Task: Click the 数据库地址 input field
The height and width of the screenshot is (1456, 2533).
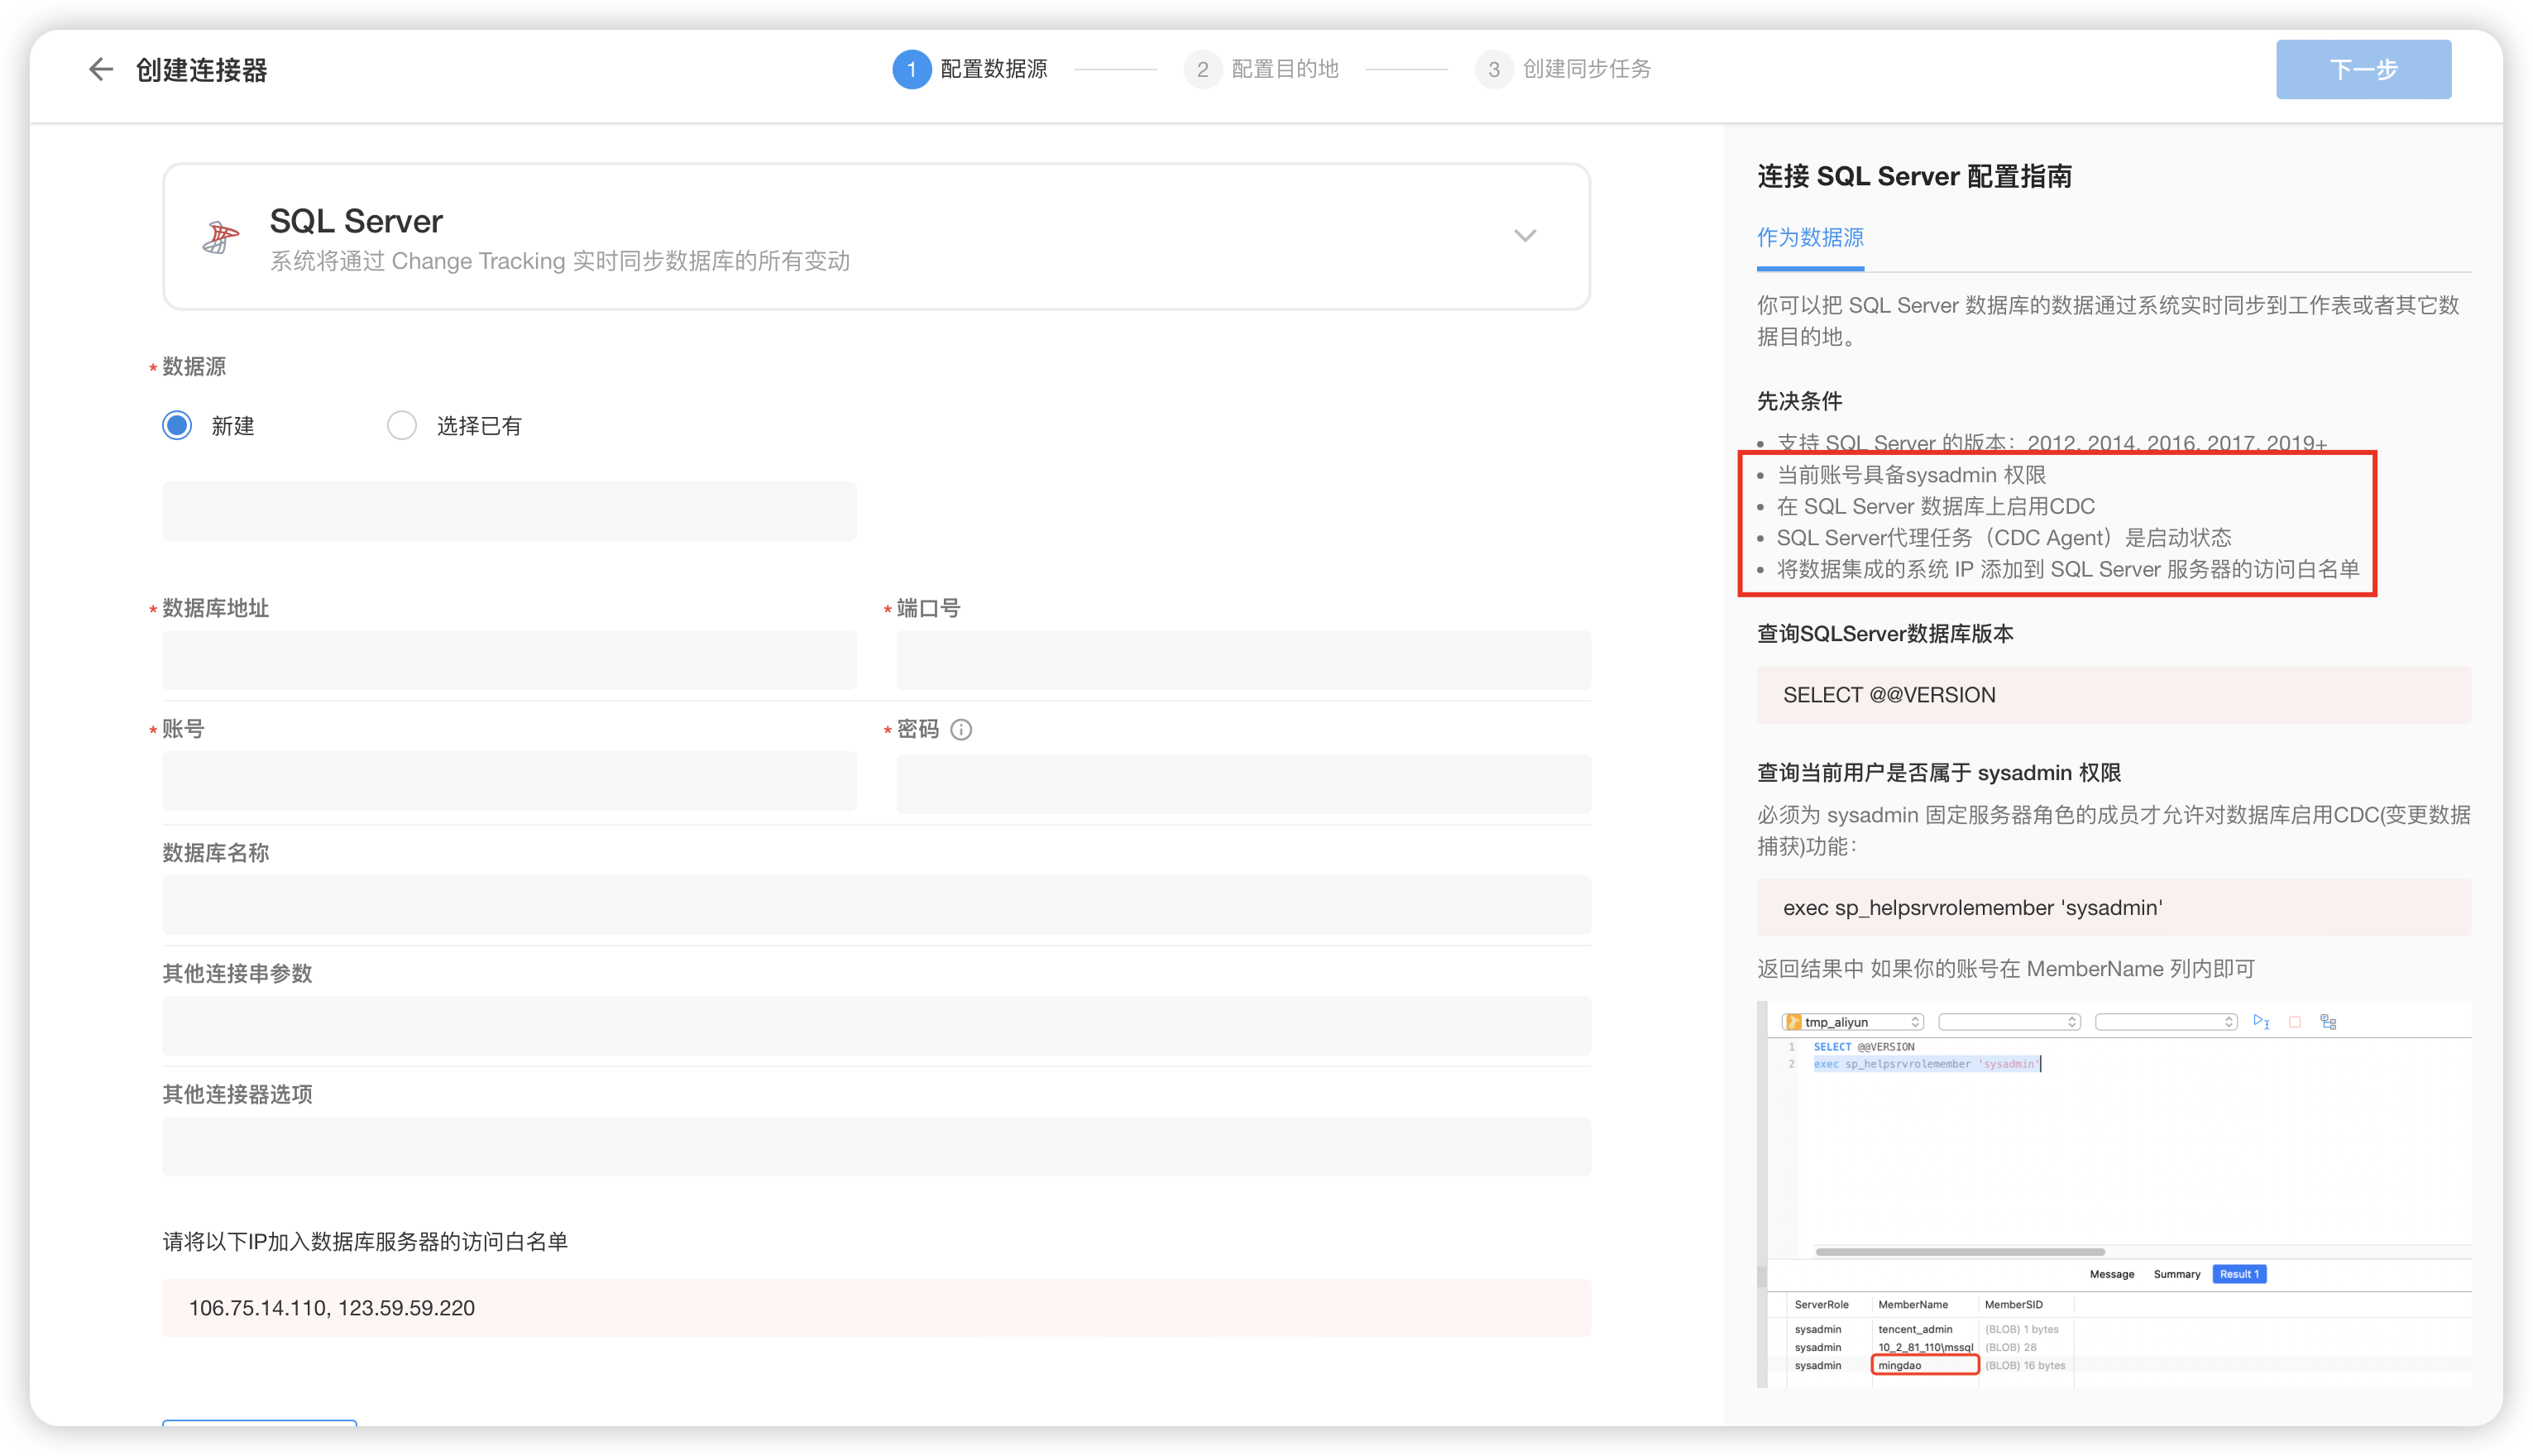Action: pos(509,660)
